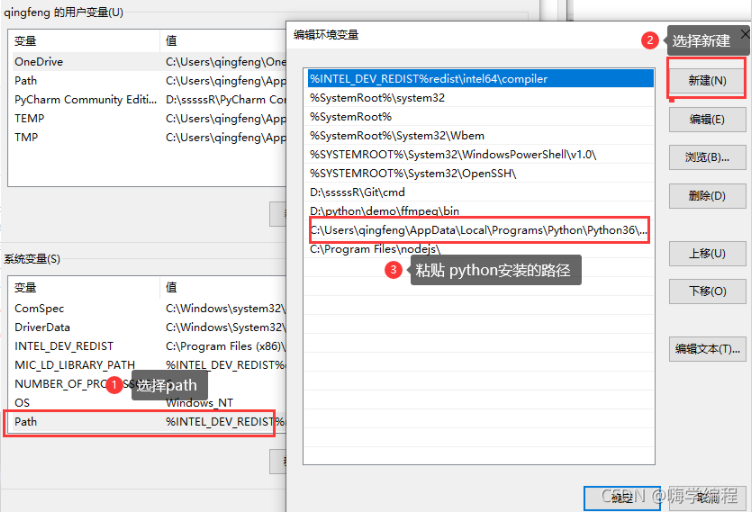Select the System32\OpenSSH\ path entry

pyautogui.click(x=480, y=173)
